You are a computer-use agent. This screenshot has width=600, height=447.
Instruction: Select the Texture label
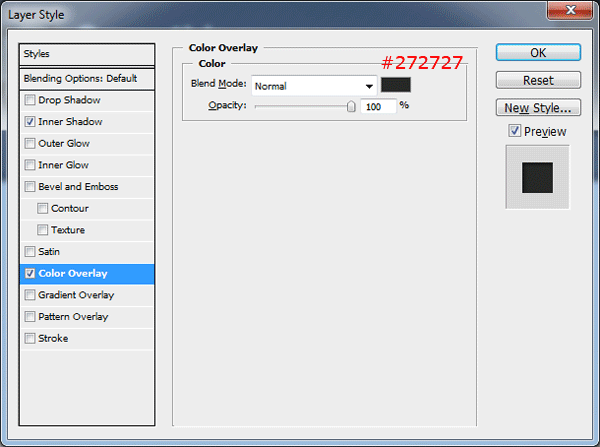coord(68,230)
